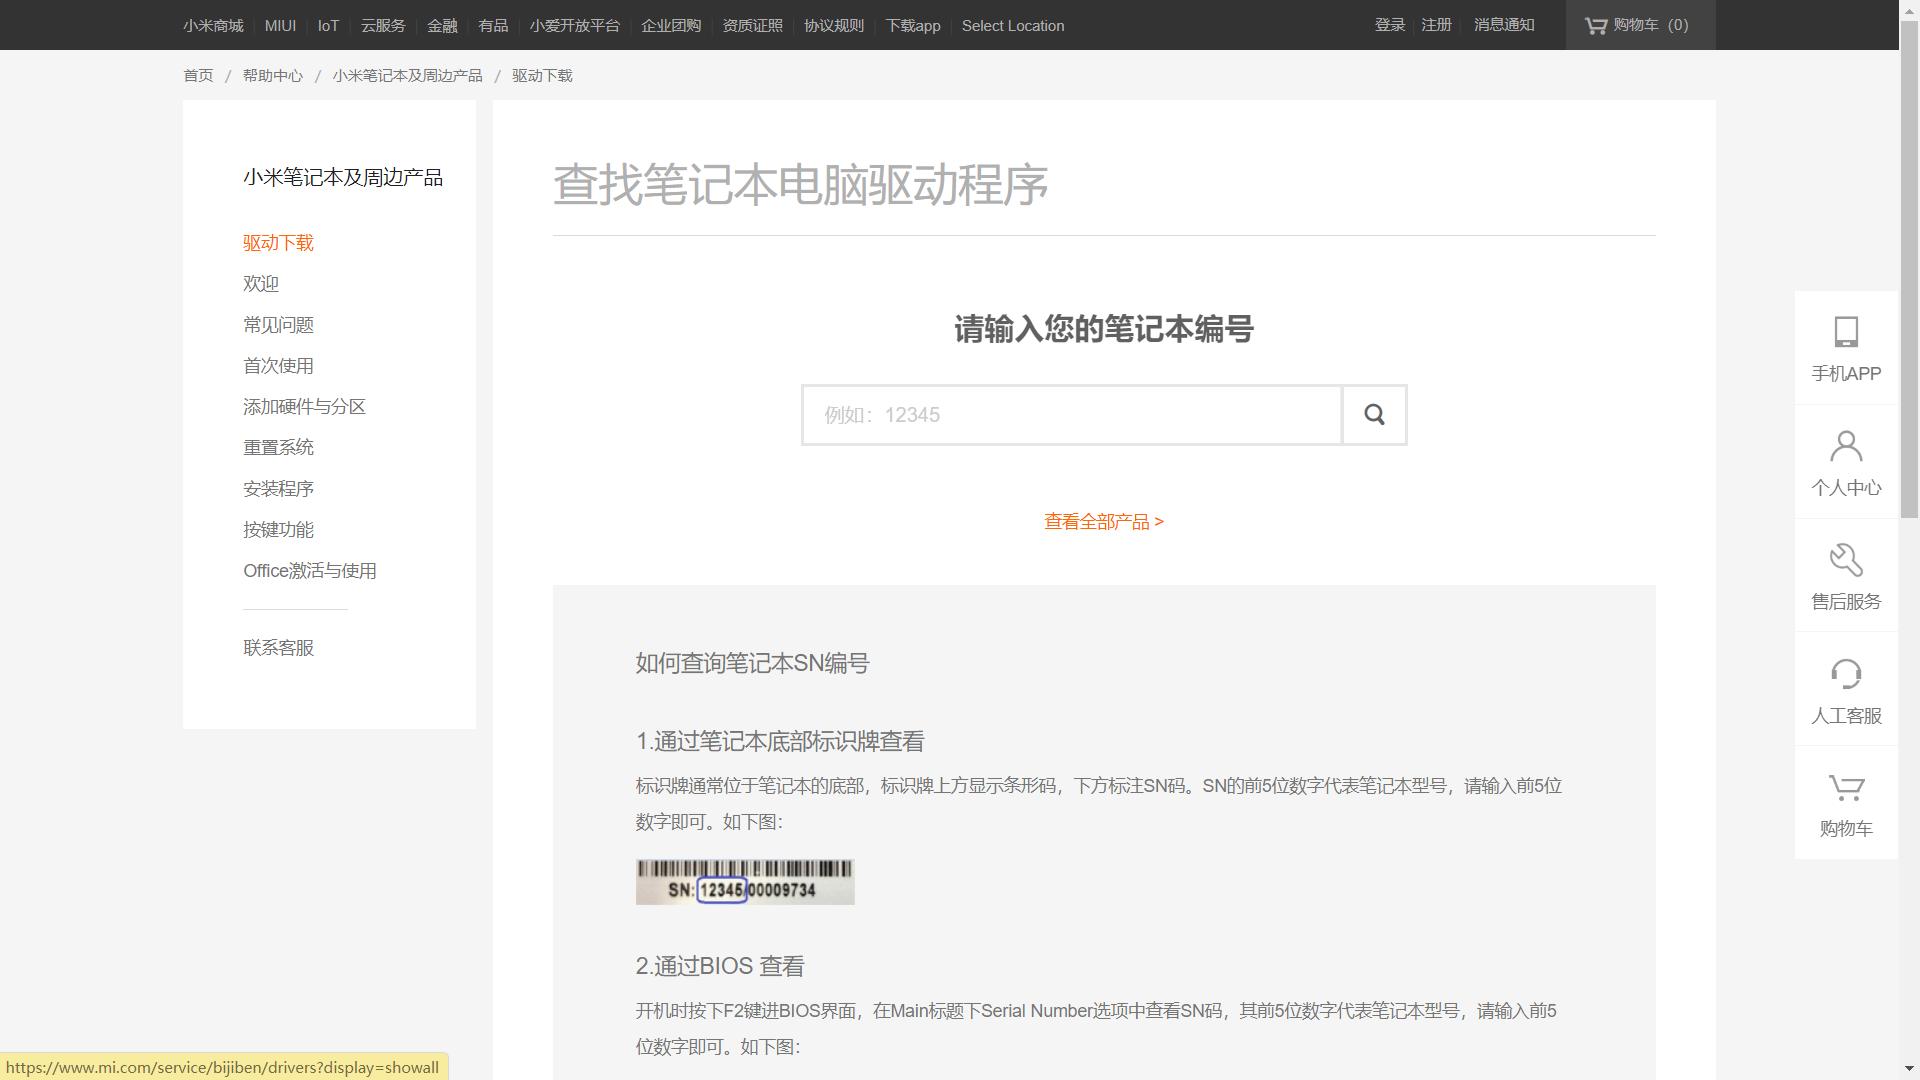Screen dimensions: 1920x1080
Task: Select the 联系客服 sidebar entry
Action: pyautogui.click(x=278, y=647)
